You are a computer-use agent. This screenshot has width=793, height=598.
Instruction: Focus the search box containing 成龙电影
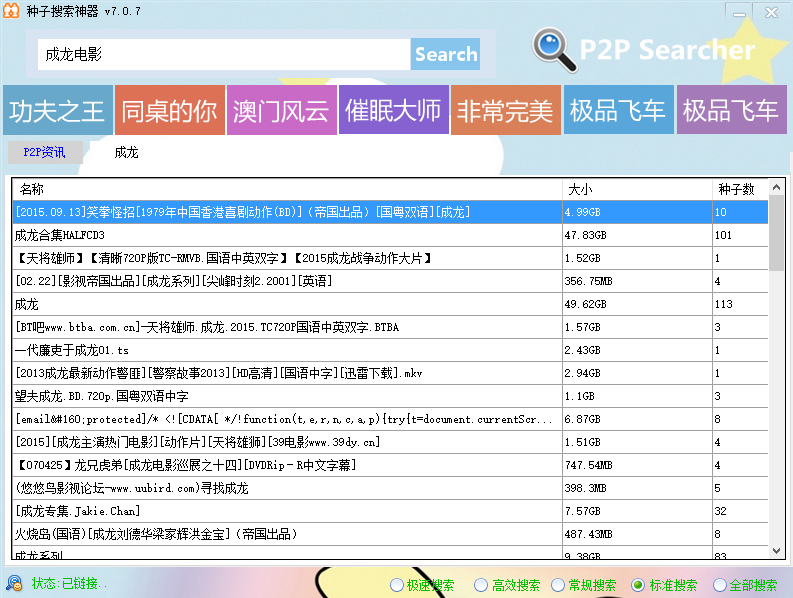(224, 54)
